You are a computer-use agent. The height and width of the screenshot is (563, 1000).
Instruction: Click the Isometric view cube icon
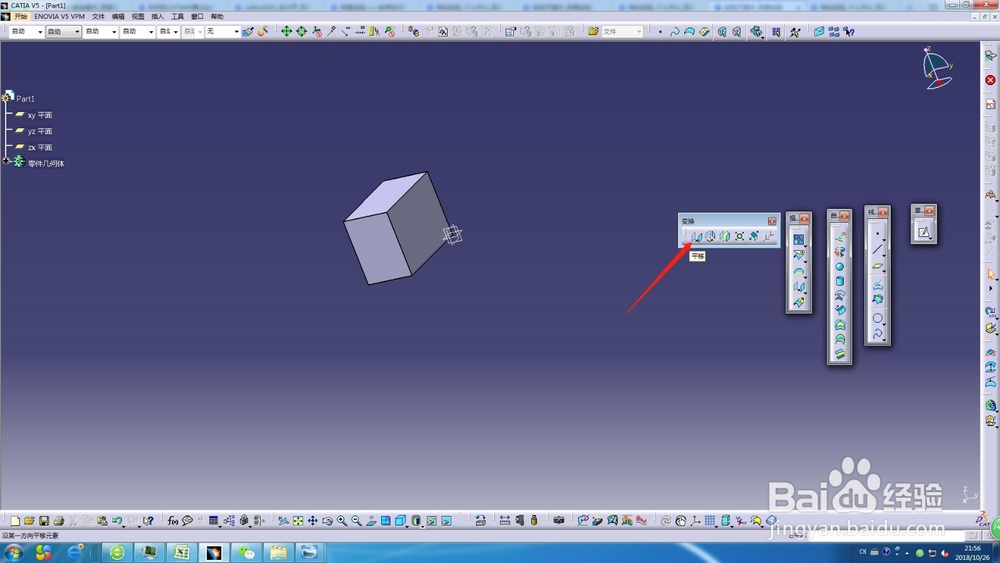(401, 521)
